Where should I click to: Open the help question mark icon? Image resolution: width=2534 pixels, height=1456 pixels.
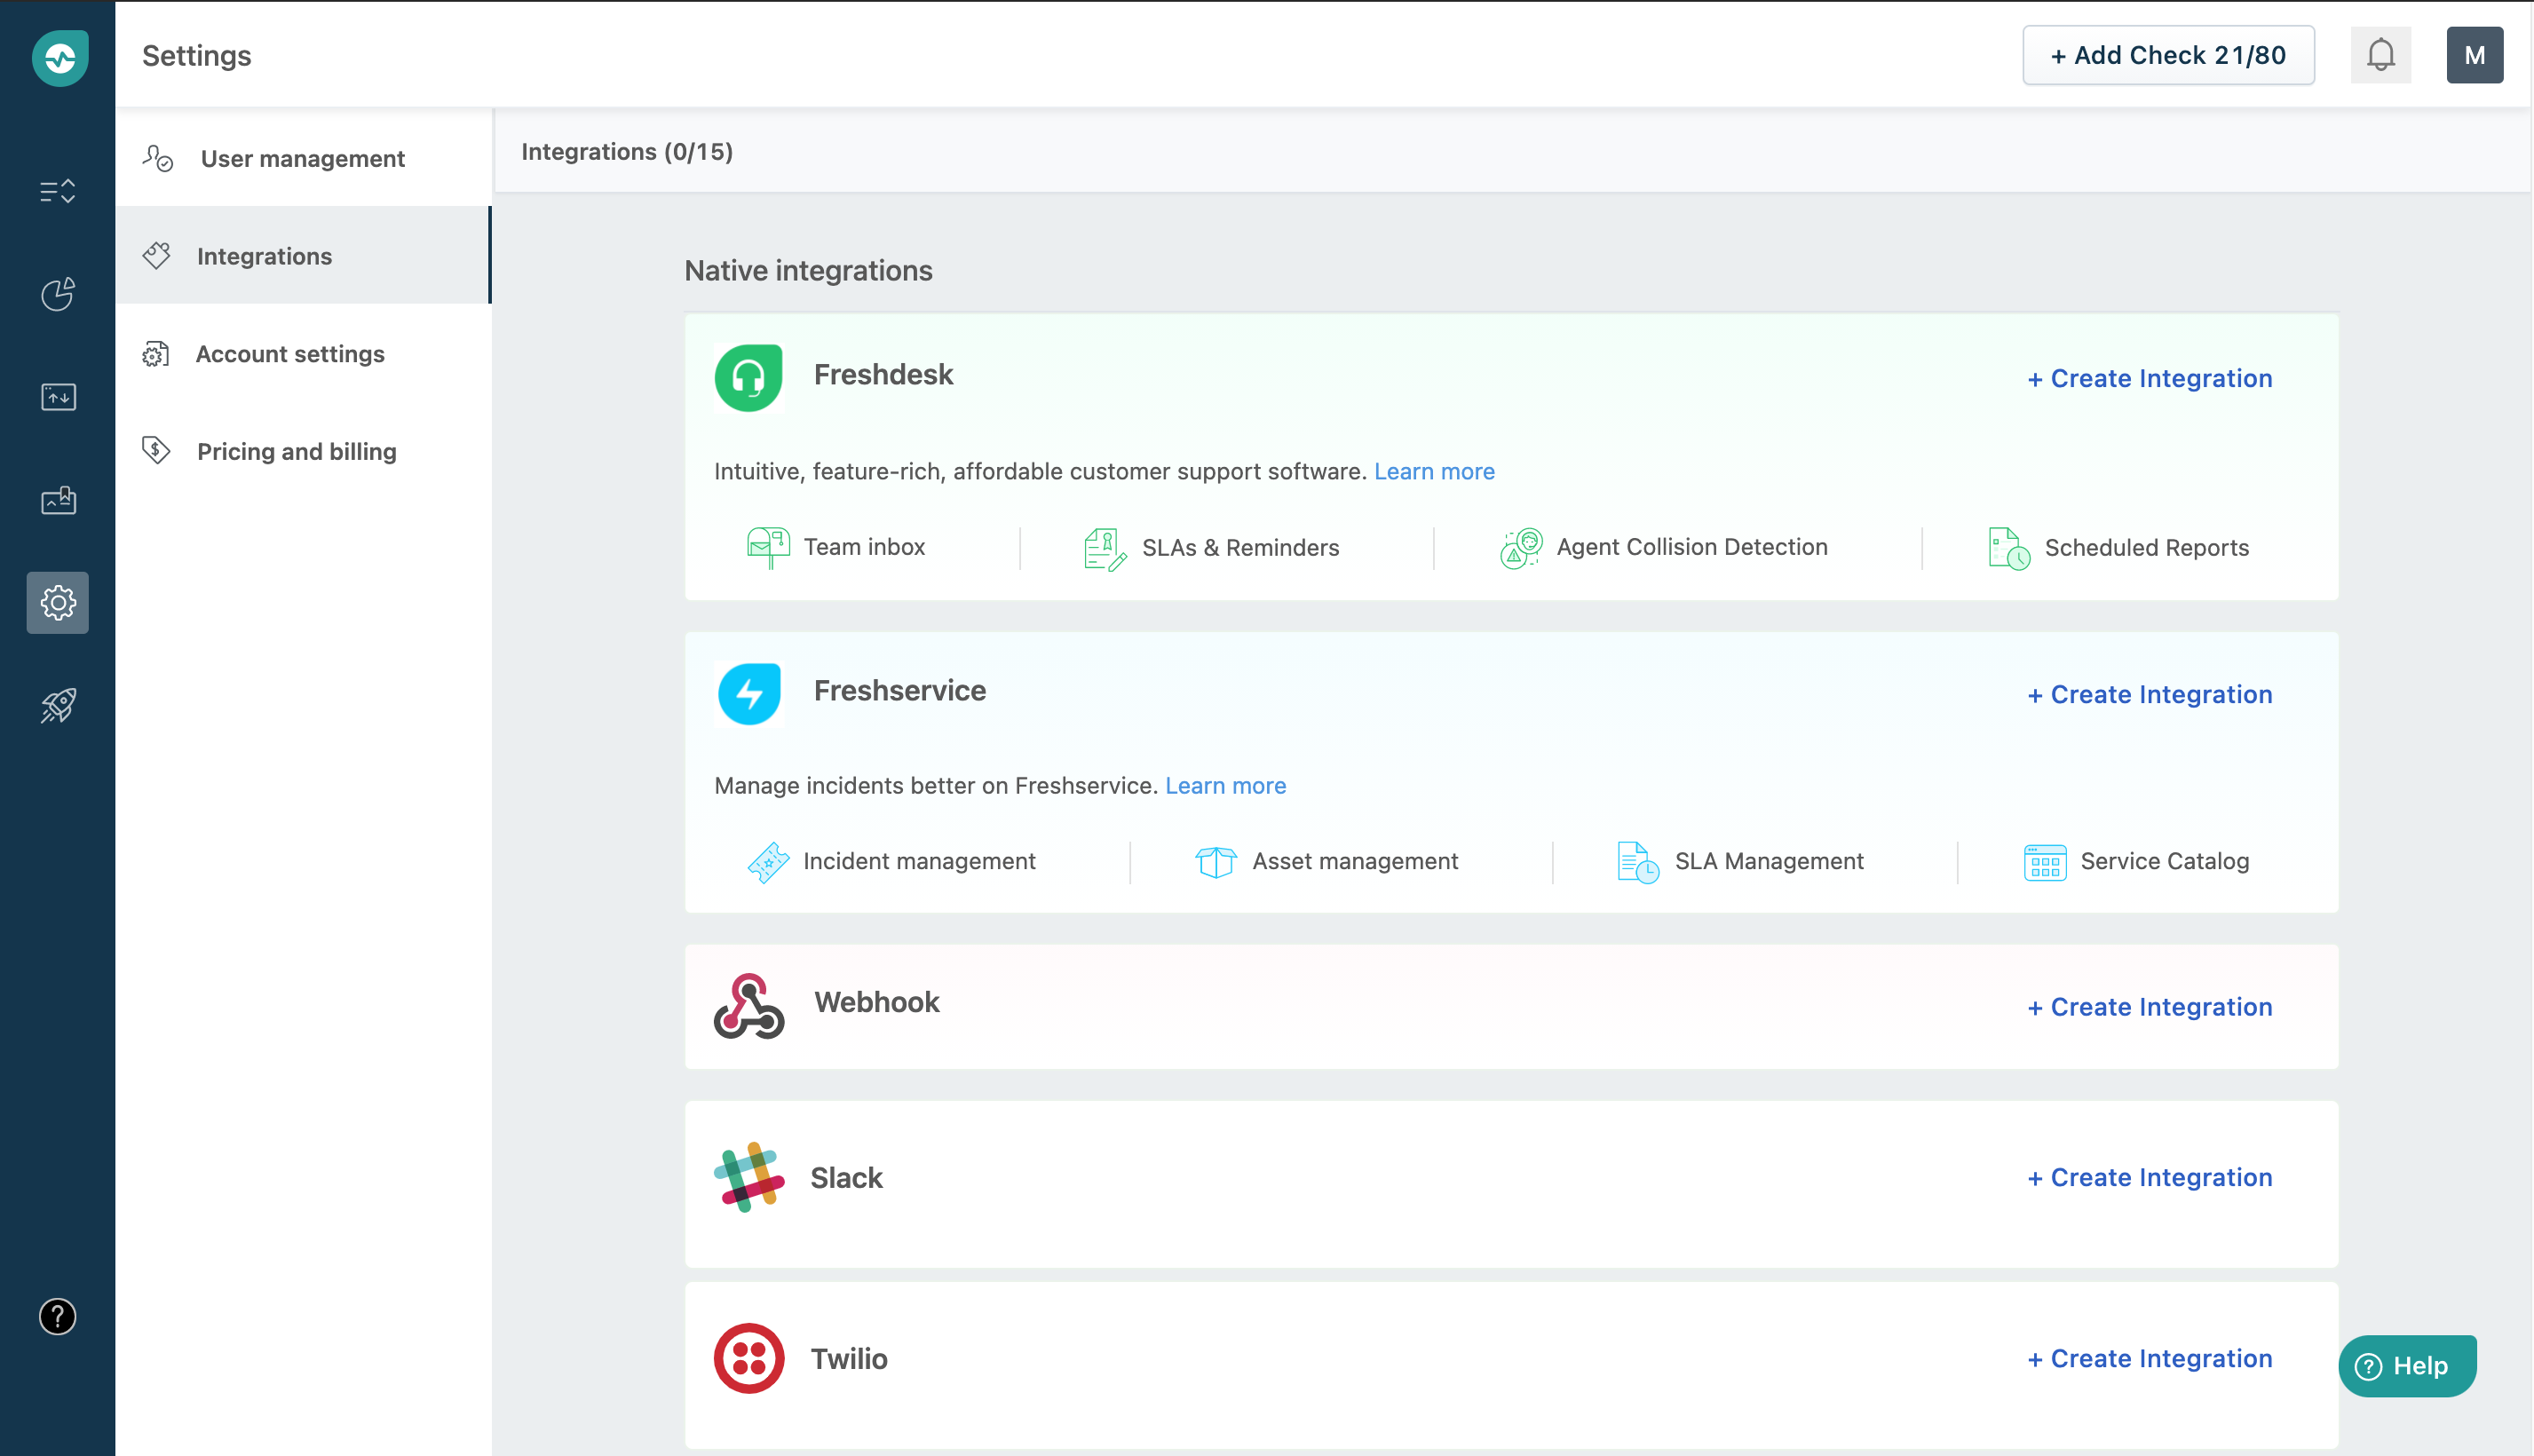[57, 1317]
